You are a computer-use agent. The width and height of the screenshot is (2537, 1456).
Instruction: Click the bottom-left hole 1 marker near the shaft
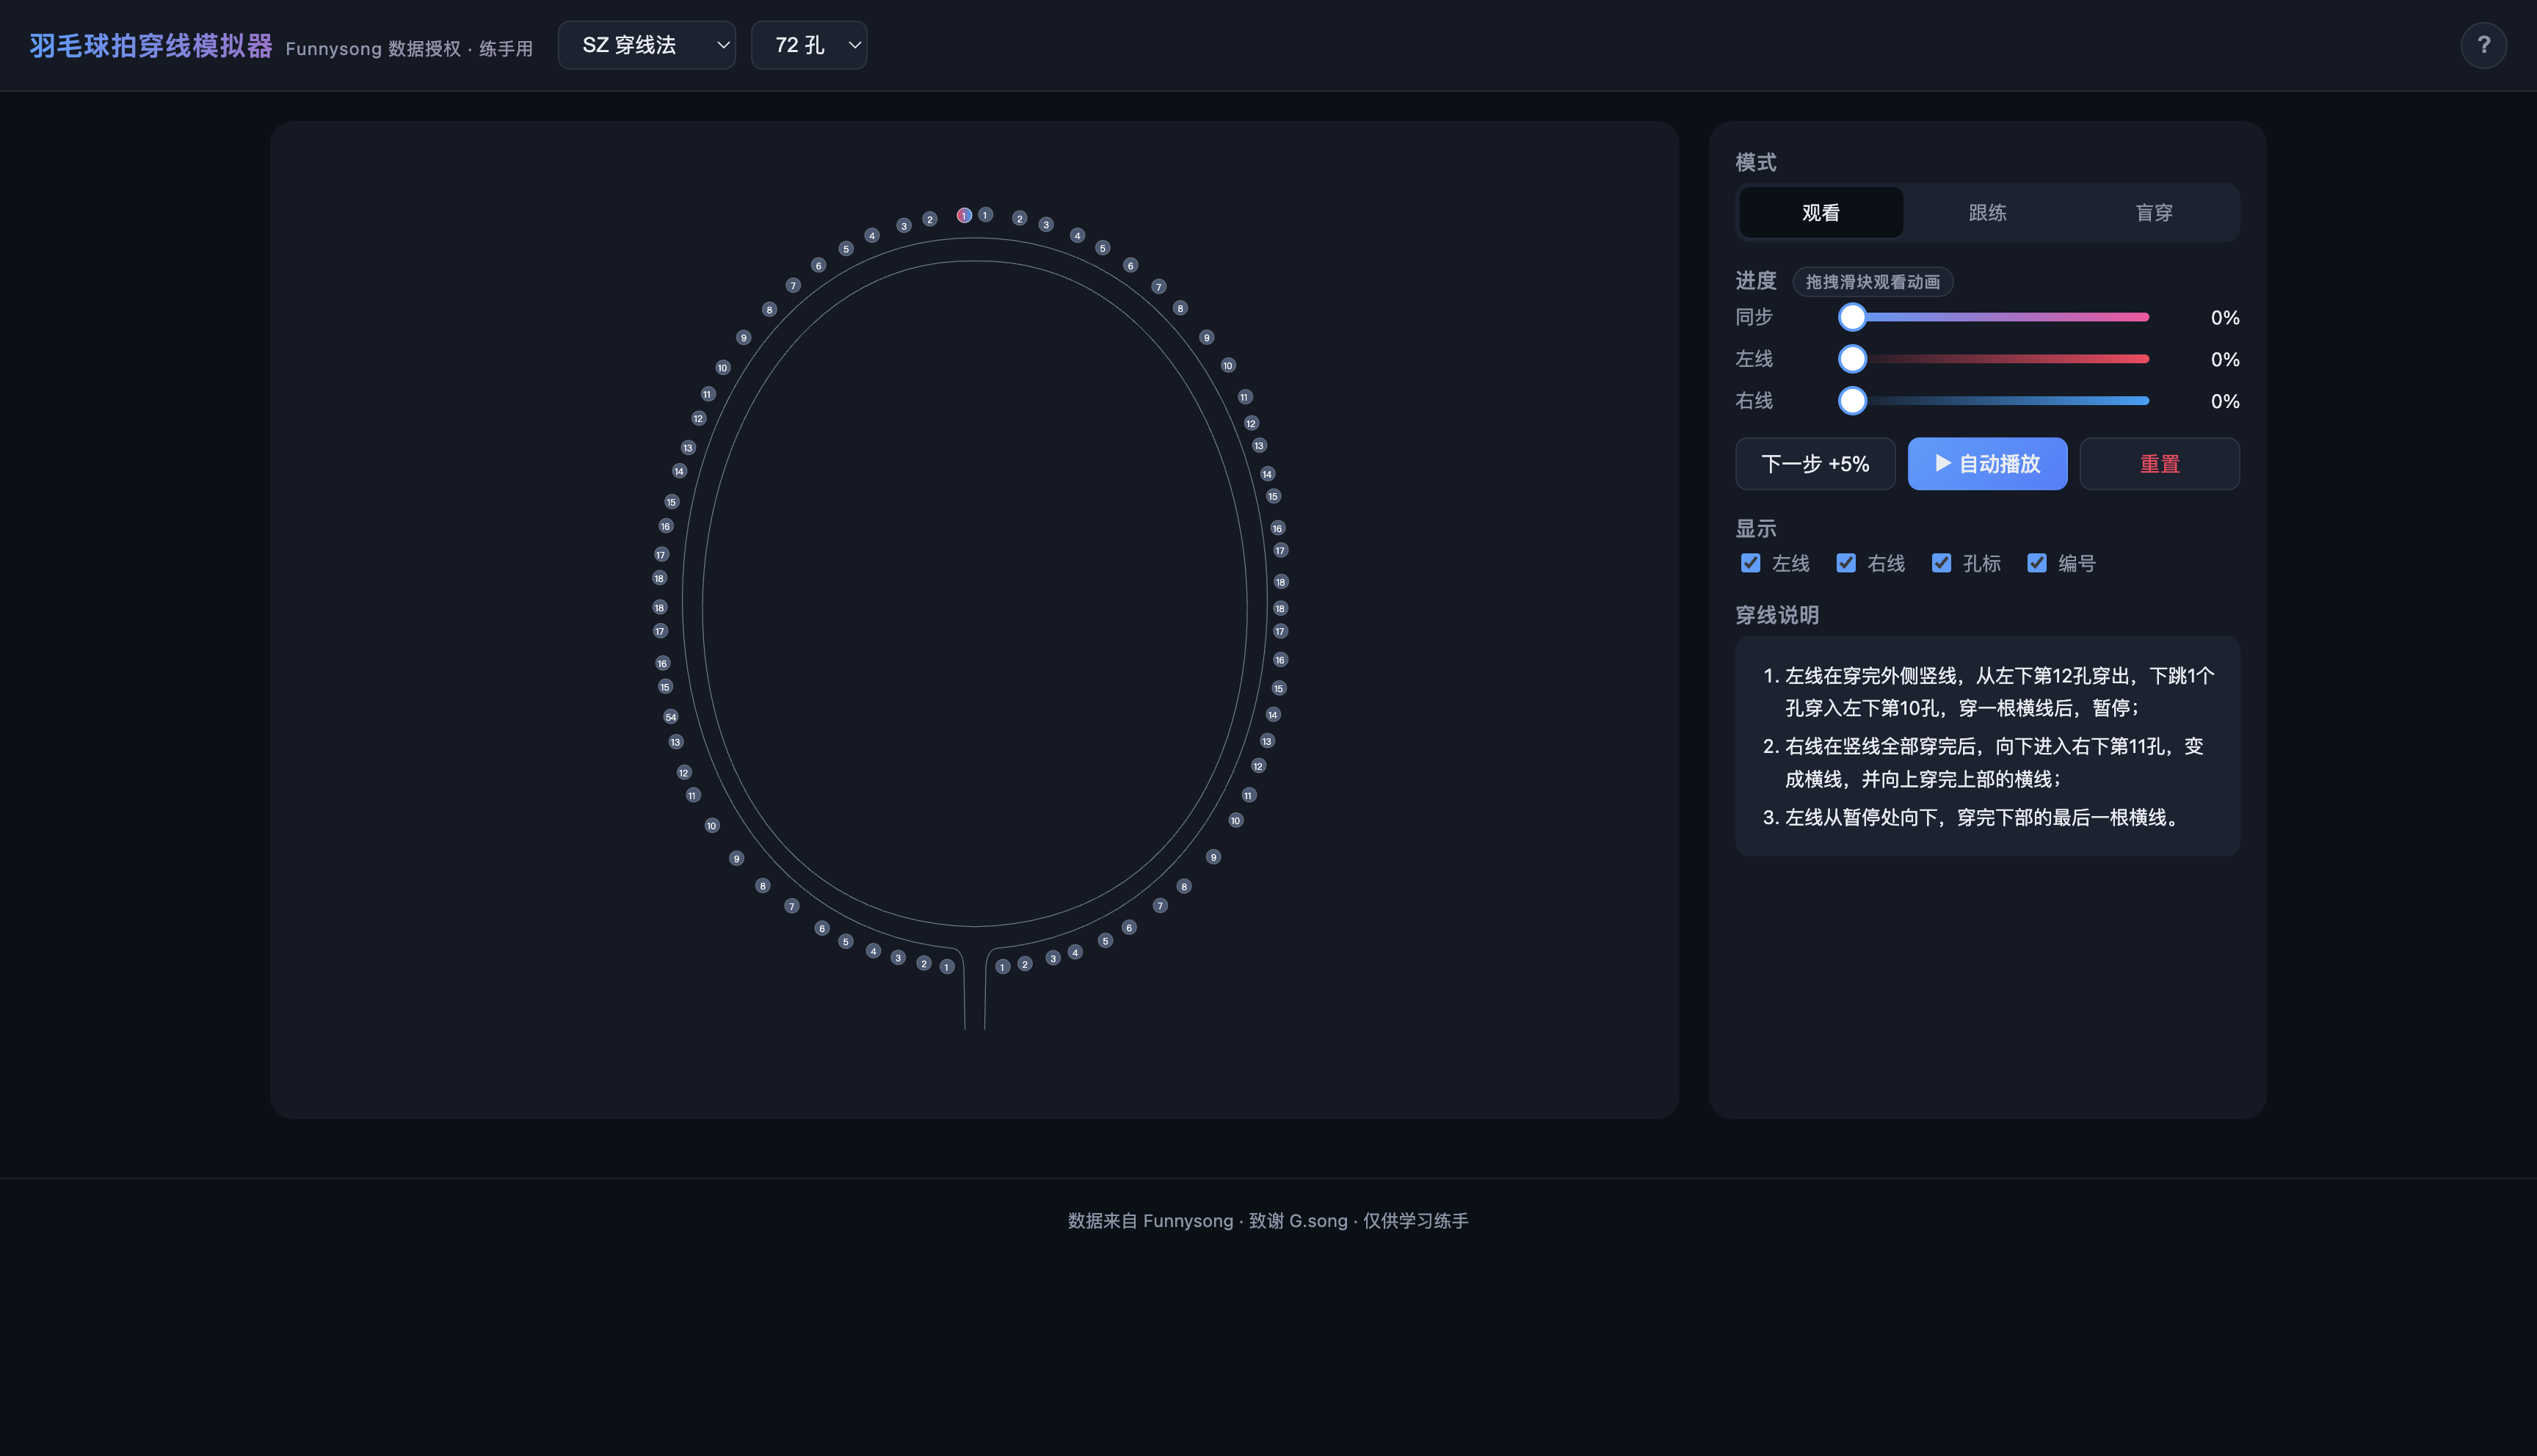tap(946, 967)
